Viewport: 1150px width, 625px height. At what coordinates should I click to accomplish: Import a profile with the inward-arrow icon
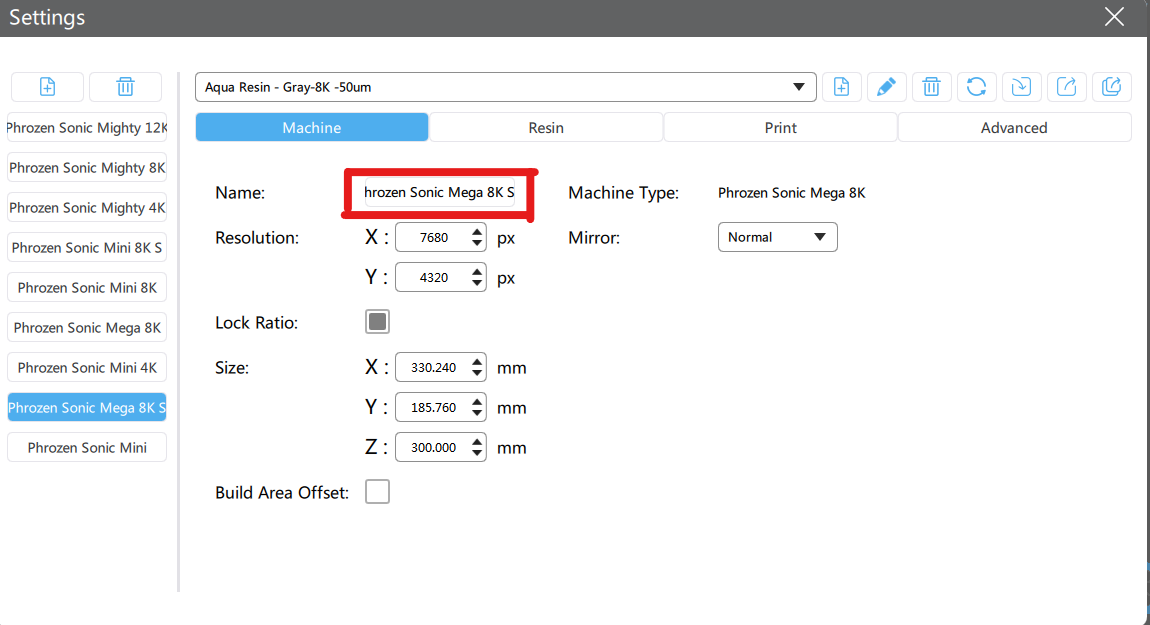(1021, 87)
